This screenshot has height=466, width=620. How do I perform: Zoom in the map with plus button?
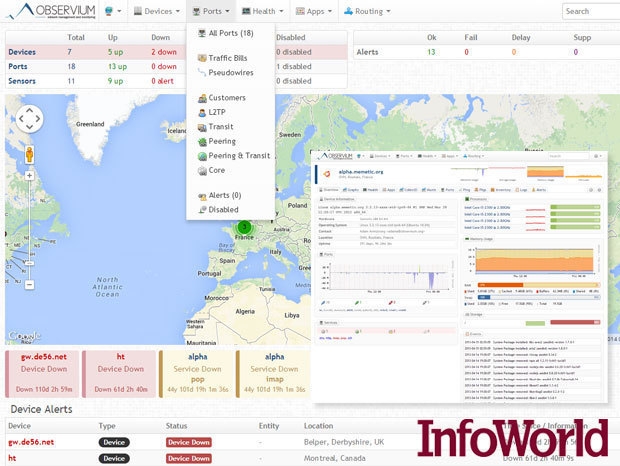(x=30, y=175)
